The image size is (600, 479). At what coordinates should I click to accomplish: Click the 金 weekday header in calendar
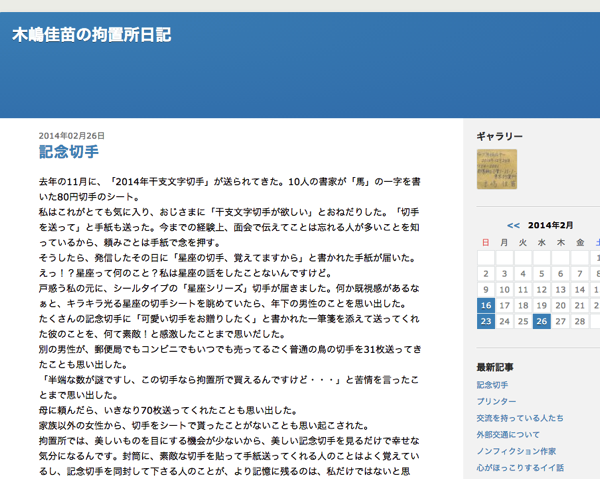(580, 242)
